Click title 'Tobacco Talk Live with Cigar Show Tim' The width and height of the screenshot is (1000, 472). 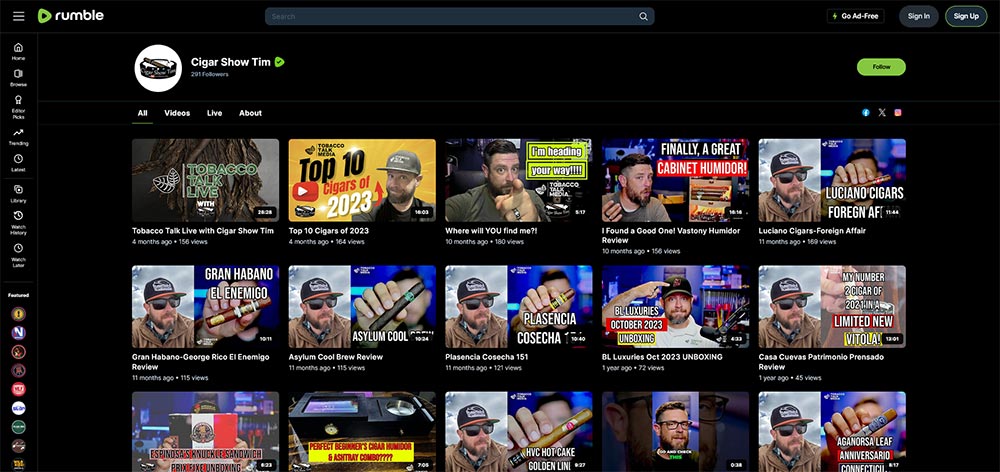pyautogui.click(x=203, y=231)
